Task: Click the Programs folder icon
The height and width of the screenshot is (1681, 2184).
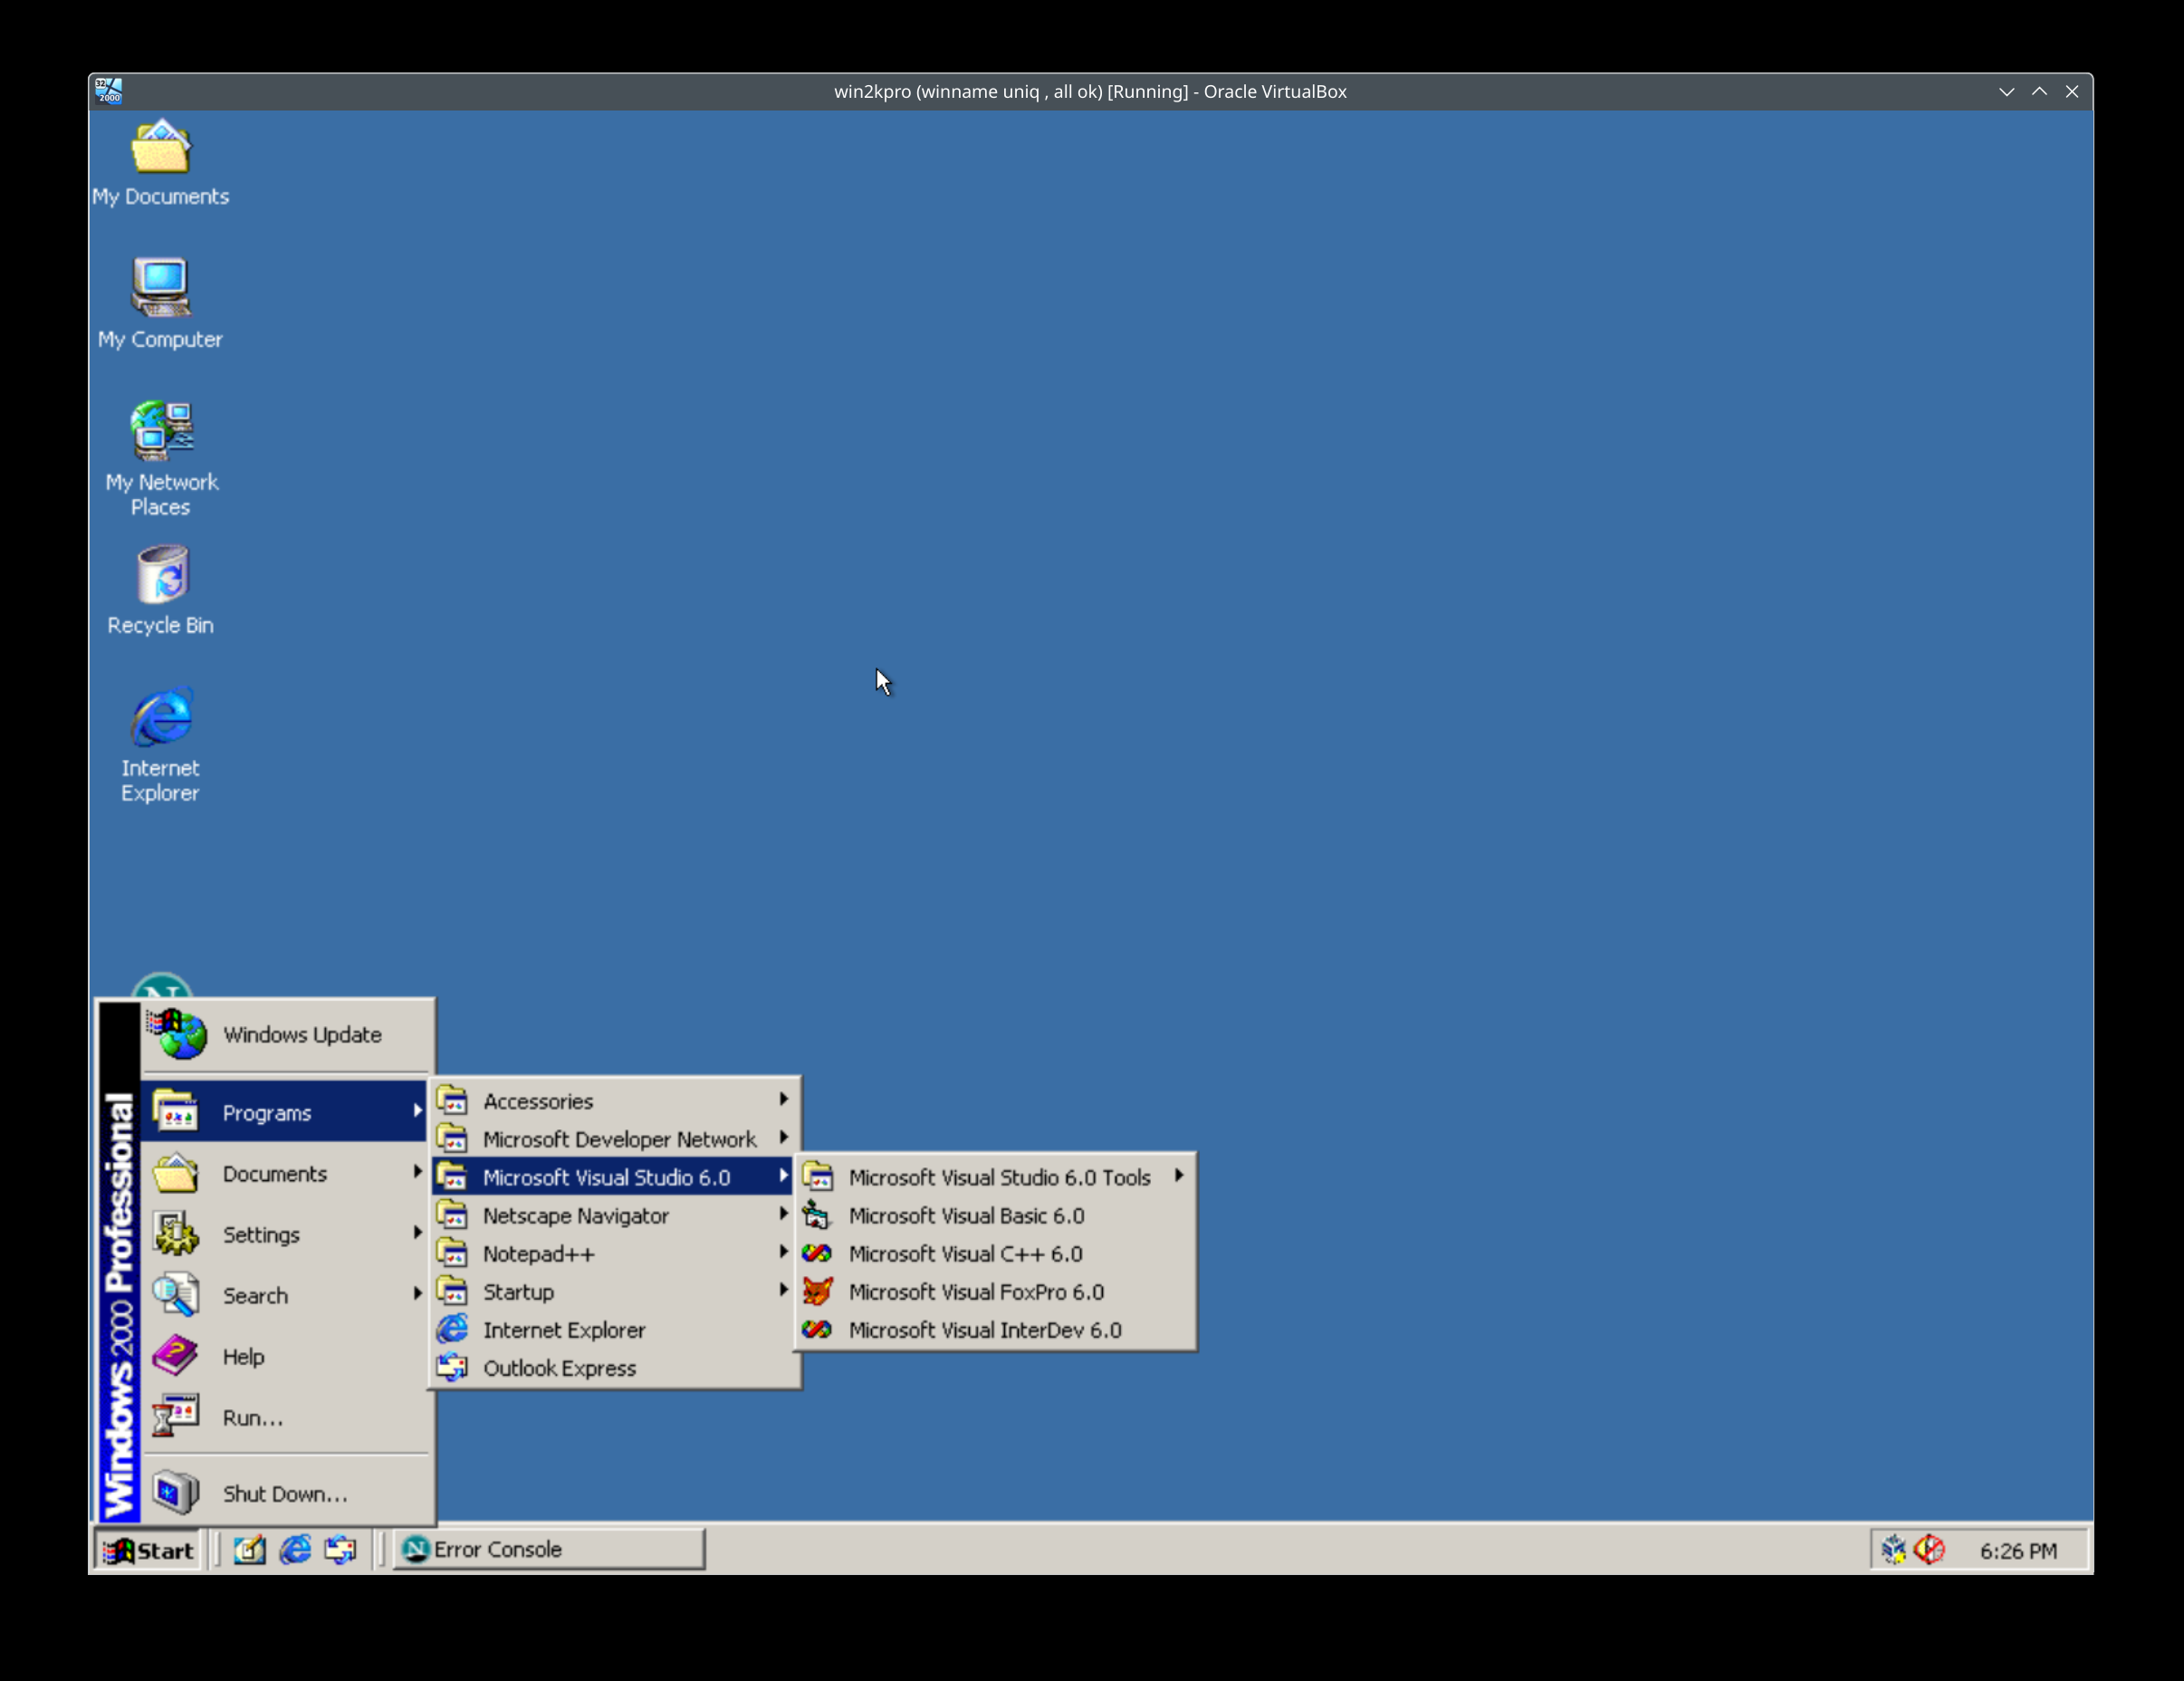Action: coord(176,1111)
